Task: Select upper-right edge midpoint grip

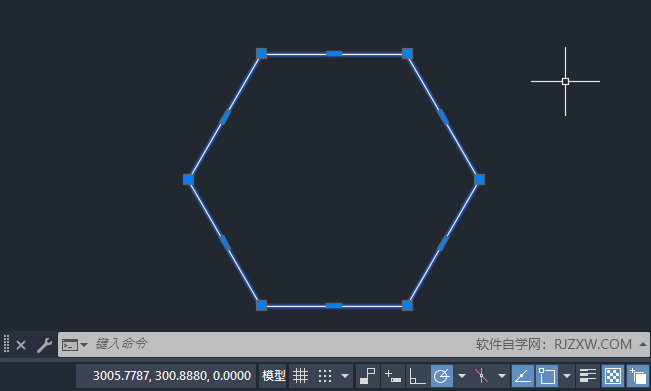Action: (443, 117)
